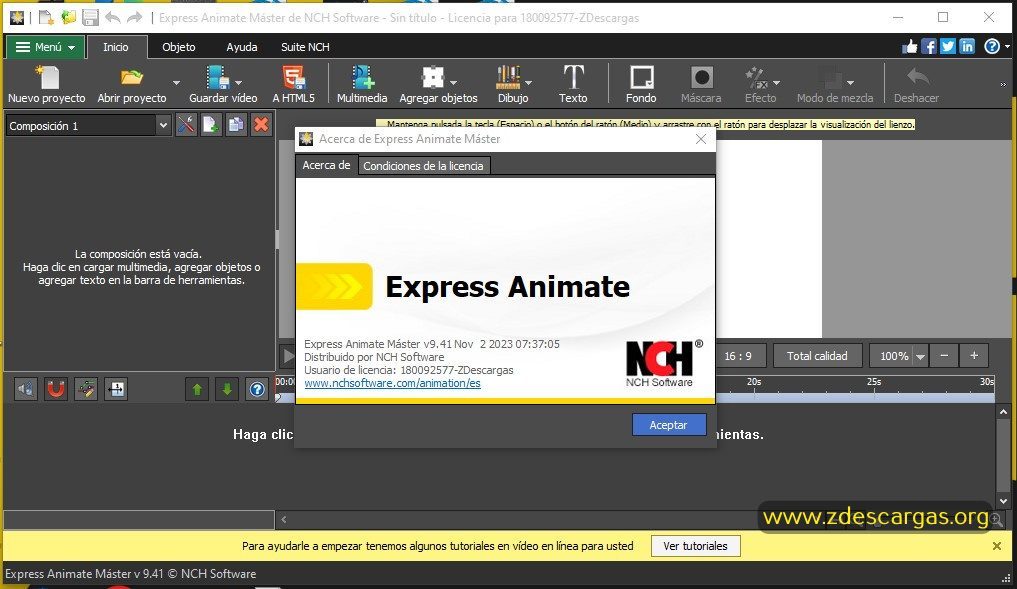The width and height of the screenshot is (1017, 589).
Task: Open the Ayuda tab
Action: click(x=241, y=47)
